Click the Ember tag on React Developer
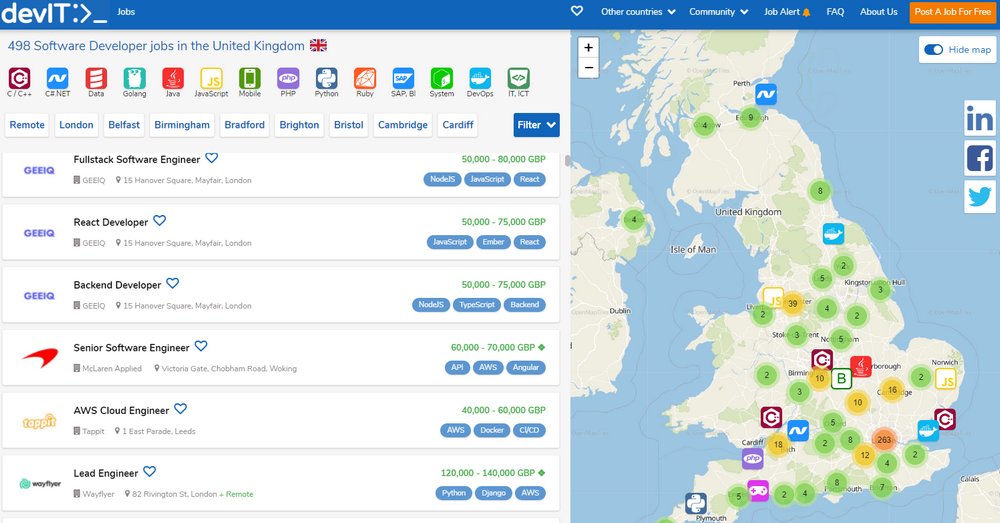1000x523 pixels. (x=494, y=242)
